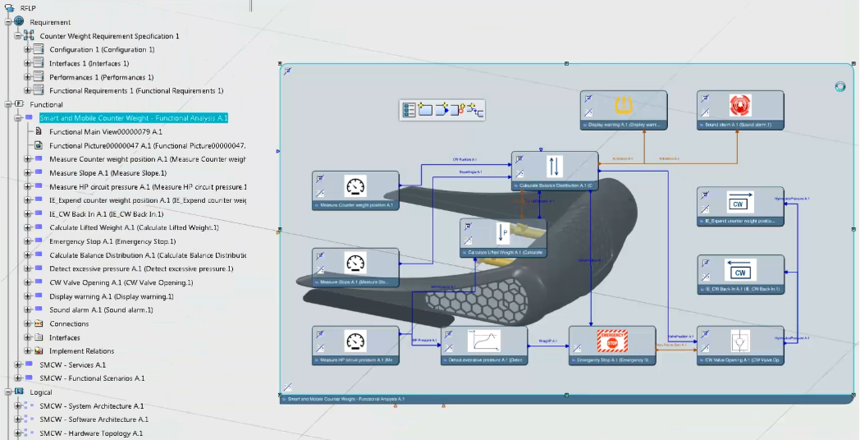Image resolution: width=860 pixels, height=440 pixels.
Task: Expand Measure Slope A.1 tree node
Action: pos(27,173)
